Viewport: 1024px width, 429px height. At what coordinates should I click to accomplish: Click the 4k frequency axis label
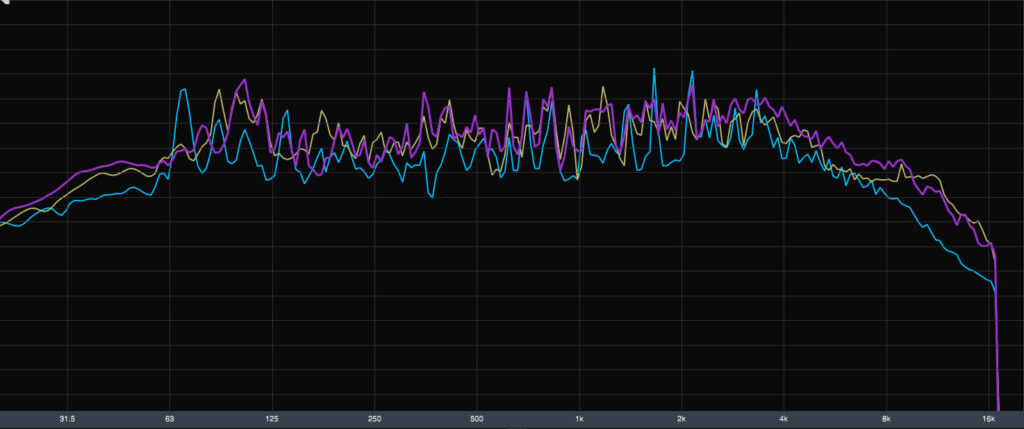[x=784, y=418]
